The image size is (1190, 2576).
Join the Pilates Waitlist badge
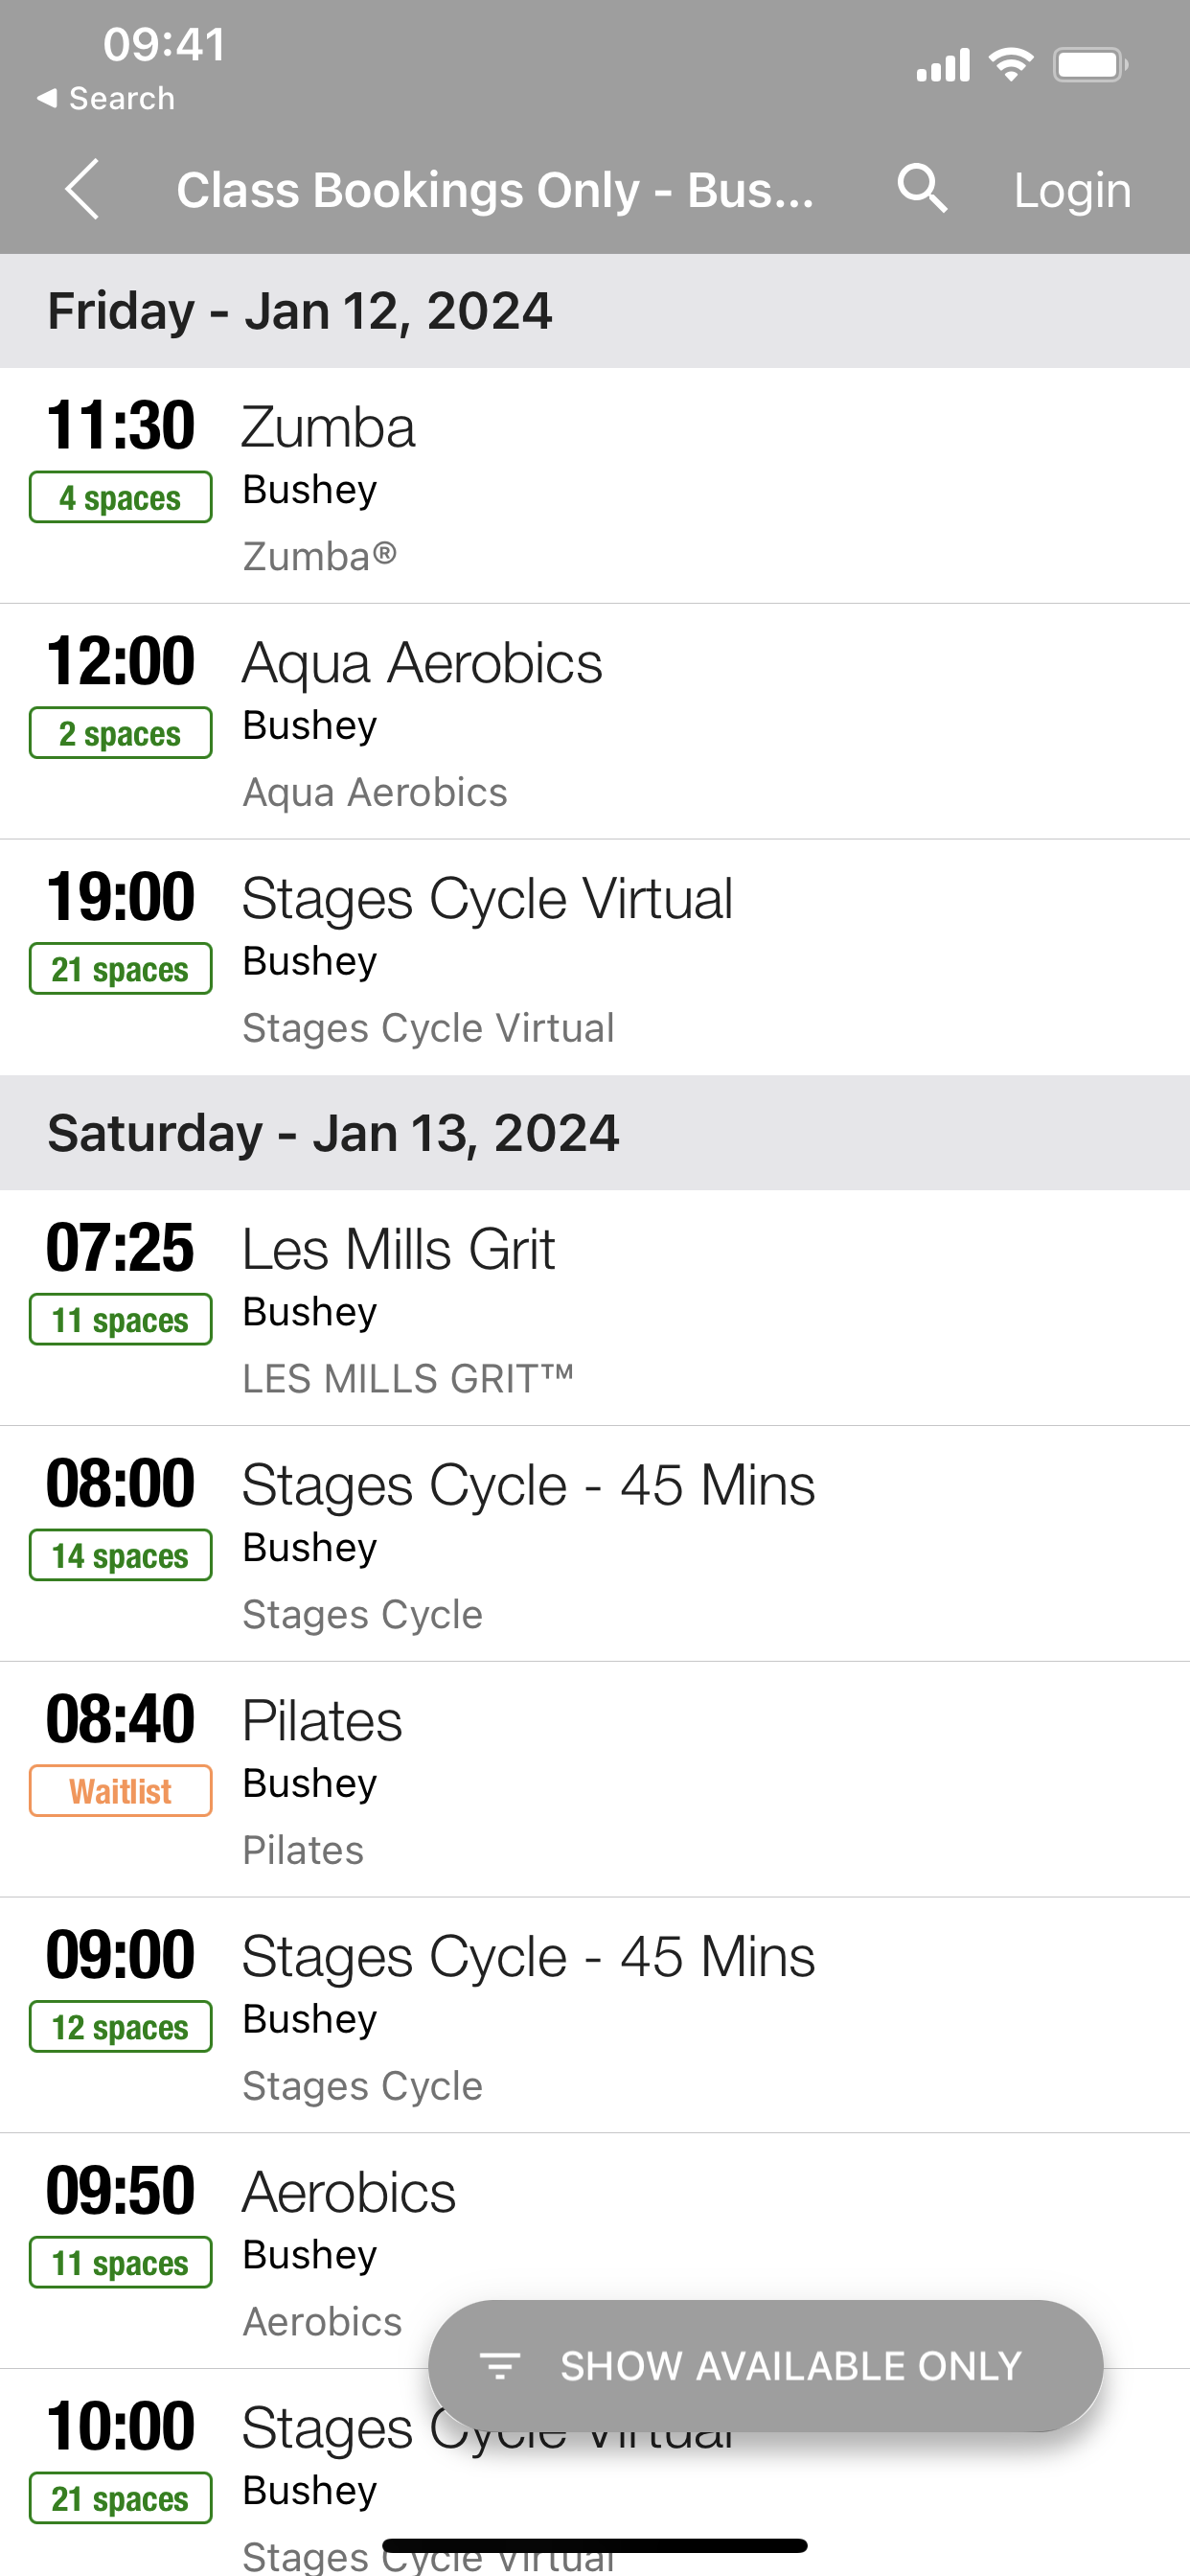pyautogui.click(x=121, y=1791)
